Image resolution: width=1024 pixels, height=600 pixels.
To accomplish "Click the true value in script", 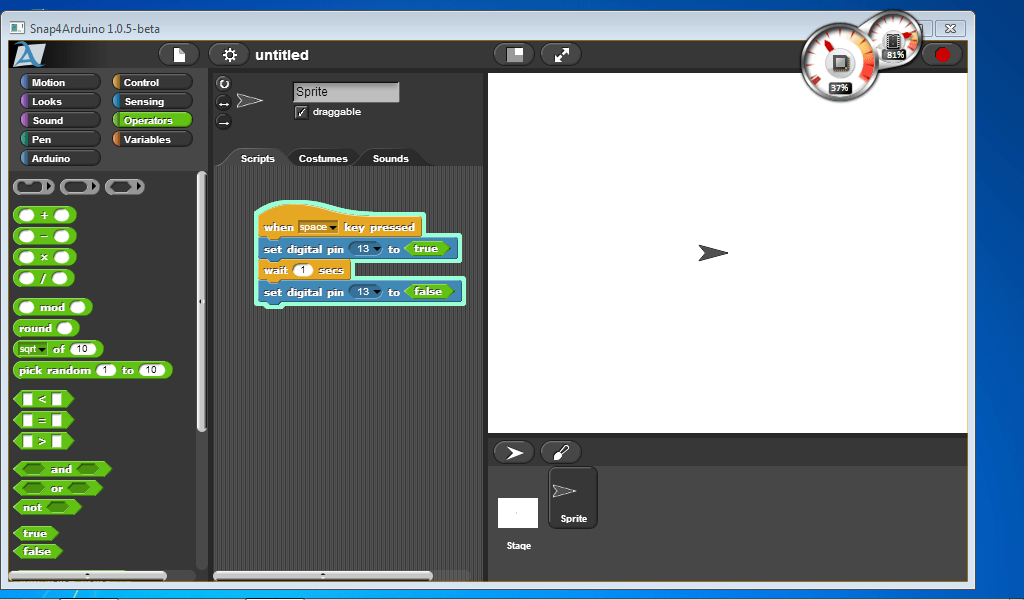I will click(427, 249).
